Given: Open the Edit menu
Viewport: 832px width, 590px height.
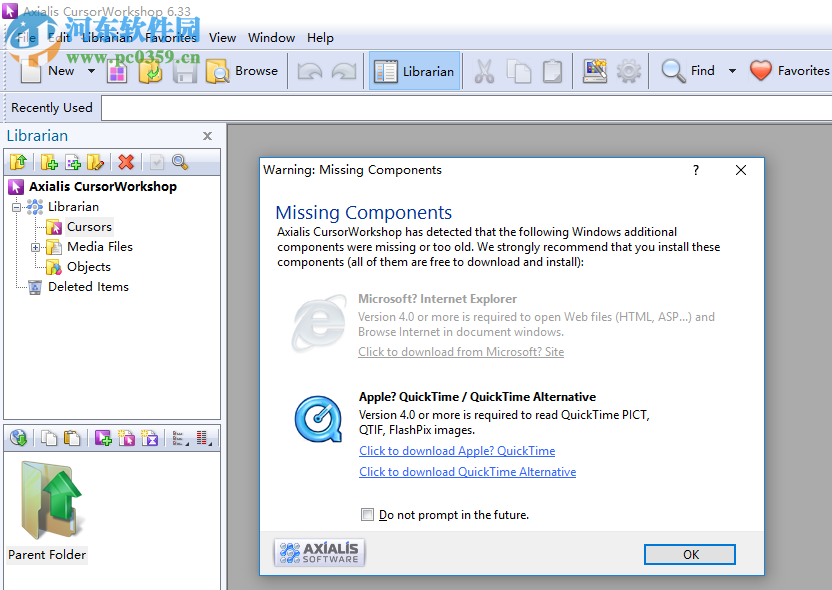Looking at the screenshot, I should (59, 38).
